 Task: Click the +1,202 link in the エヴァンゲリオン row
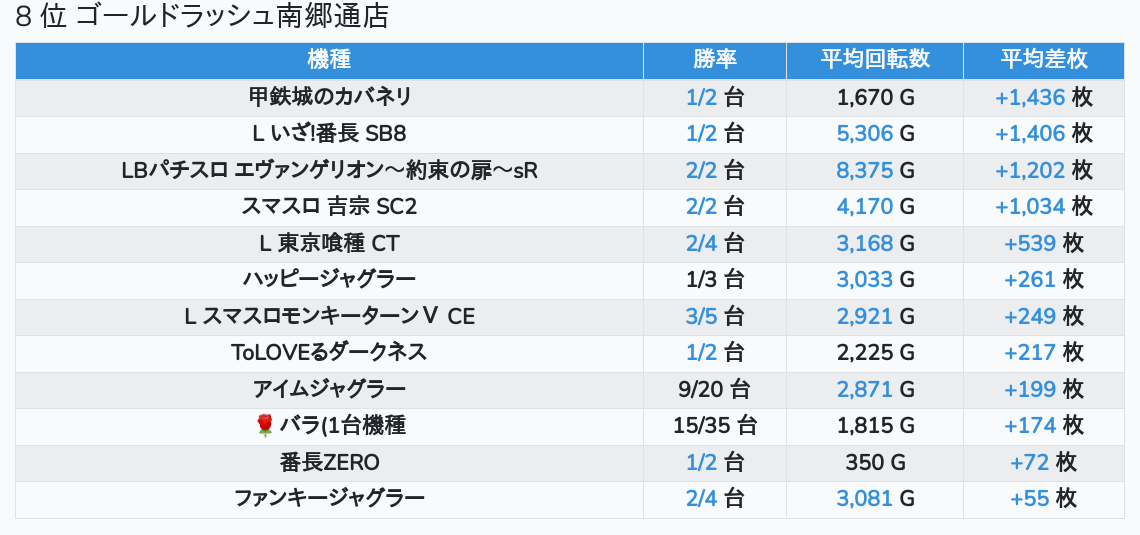pos(1029,170)
